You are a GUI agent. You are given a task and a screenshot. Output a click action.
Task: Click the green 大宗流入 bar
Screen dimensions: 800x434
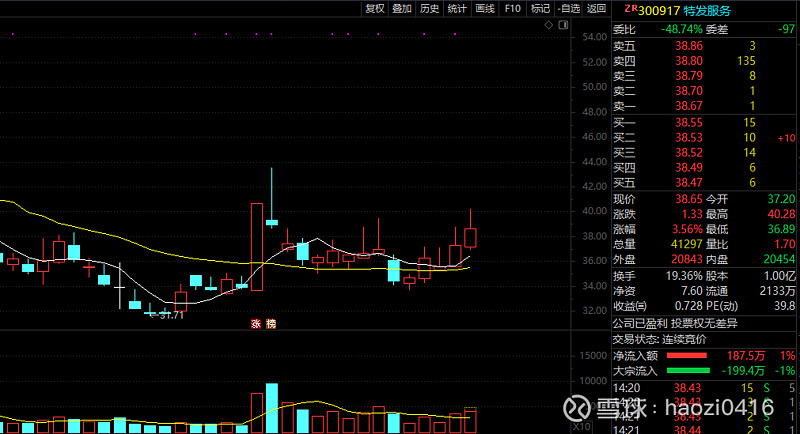688,371
